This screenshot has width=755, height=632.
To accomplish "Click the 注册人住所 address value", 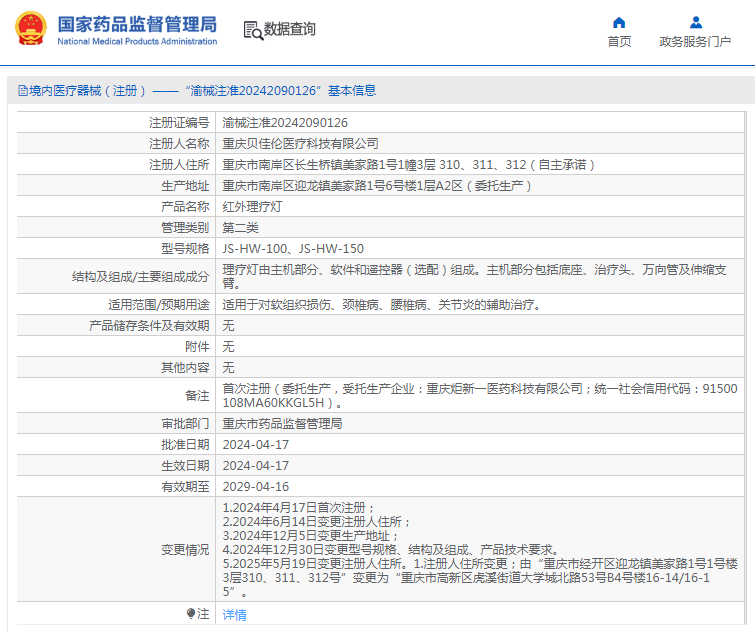I will (409, 165).
